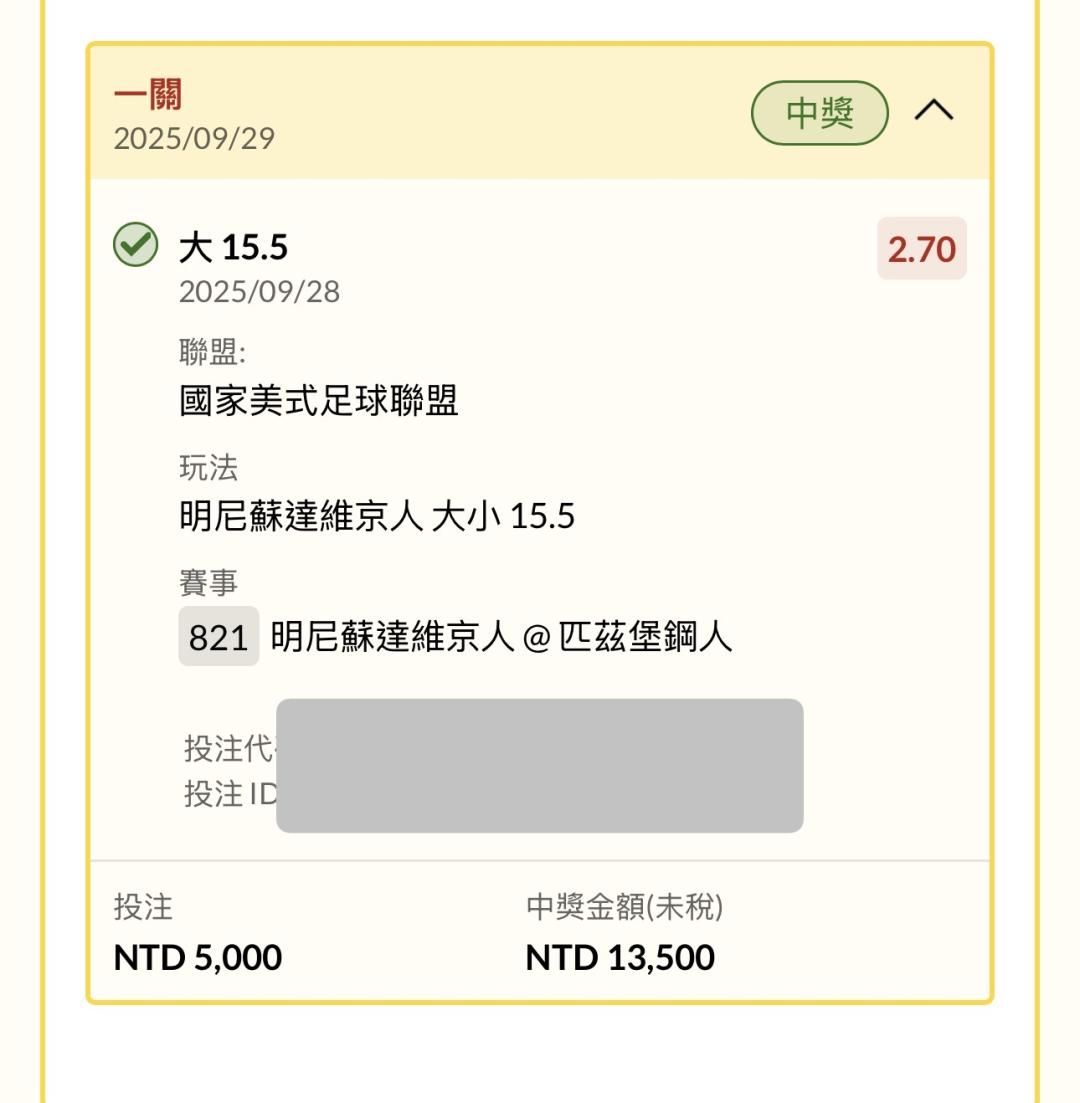Click the 2.70 odds badge
Screen dimensions: 1080x1103
pos(921,249)
